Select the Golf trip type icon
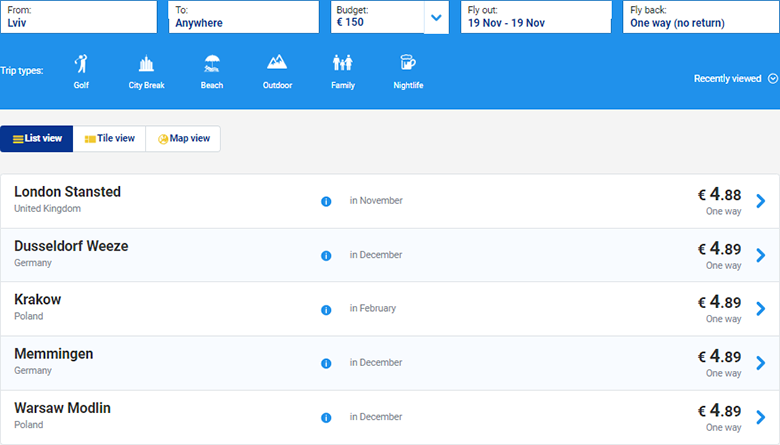The image size is (780, 445). point(81,65)
